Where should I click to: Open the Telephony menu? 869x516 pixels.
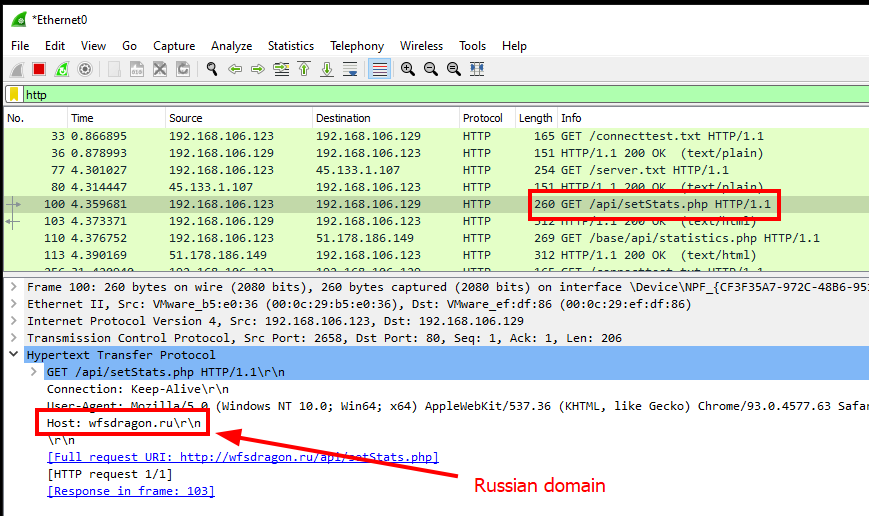tap(357, 46)
